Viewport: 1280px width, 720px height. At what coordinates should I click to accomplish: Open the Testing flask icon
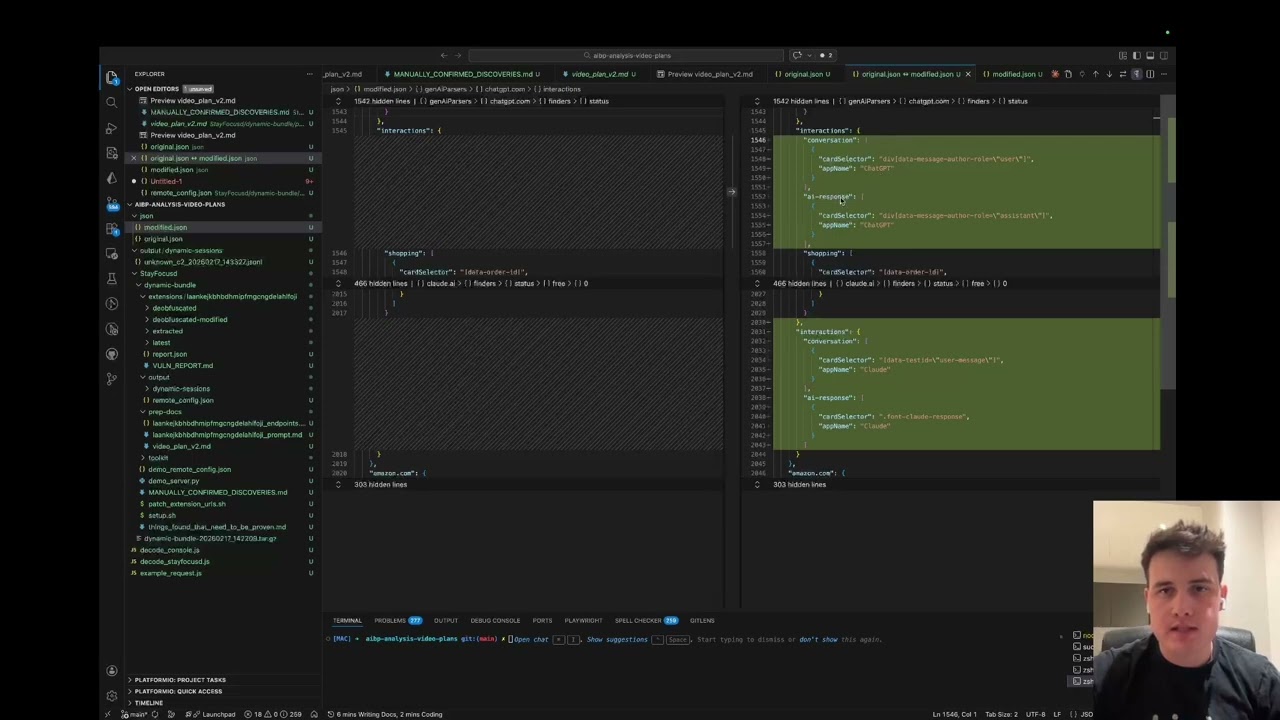(112, 278)
